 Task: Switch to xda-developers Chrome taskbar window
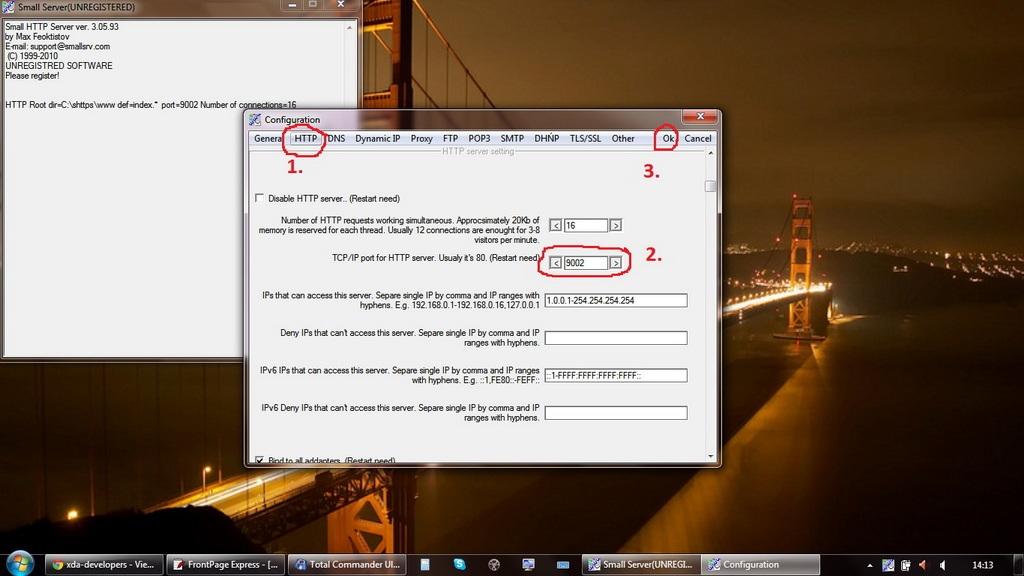pyautogui.click(x=103, y=564)
